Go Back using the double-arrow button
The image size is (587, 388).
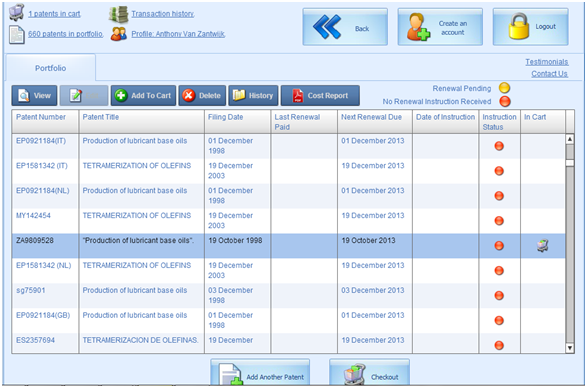coord(345,27)
